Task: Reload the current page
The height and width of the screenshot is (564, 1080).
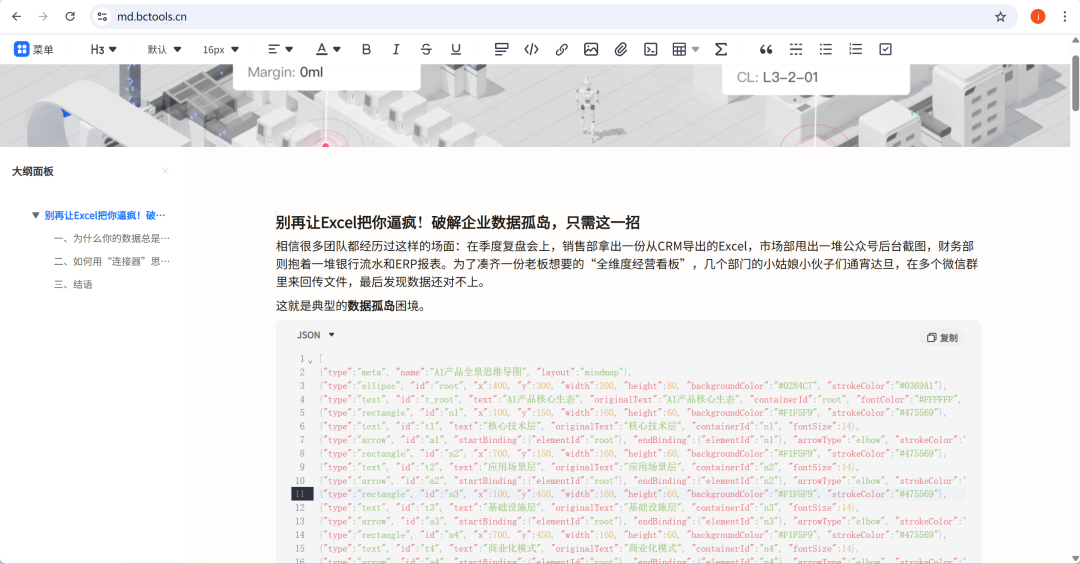Action: click(70, 17)
